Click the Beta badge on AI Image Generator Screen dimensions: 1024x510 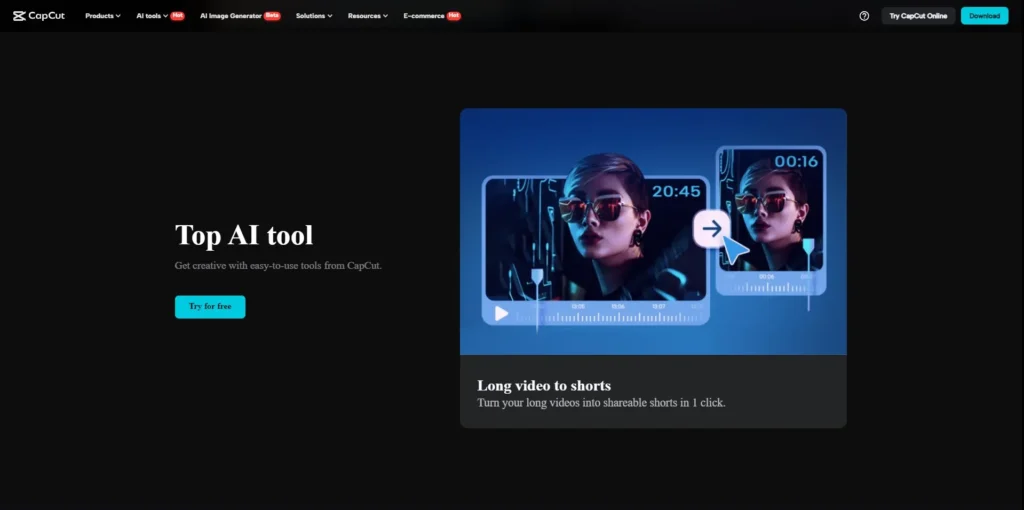click(272, 16)
